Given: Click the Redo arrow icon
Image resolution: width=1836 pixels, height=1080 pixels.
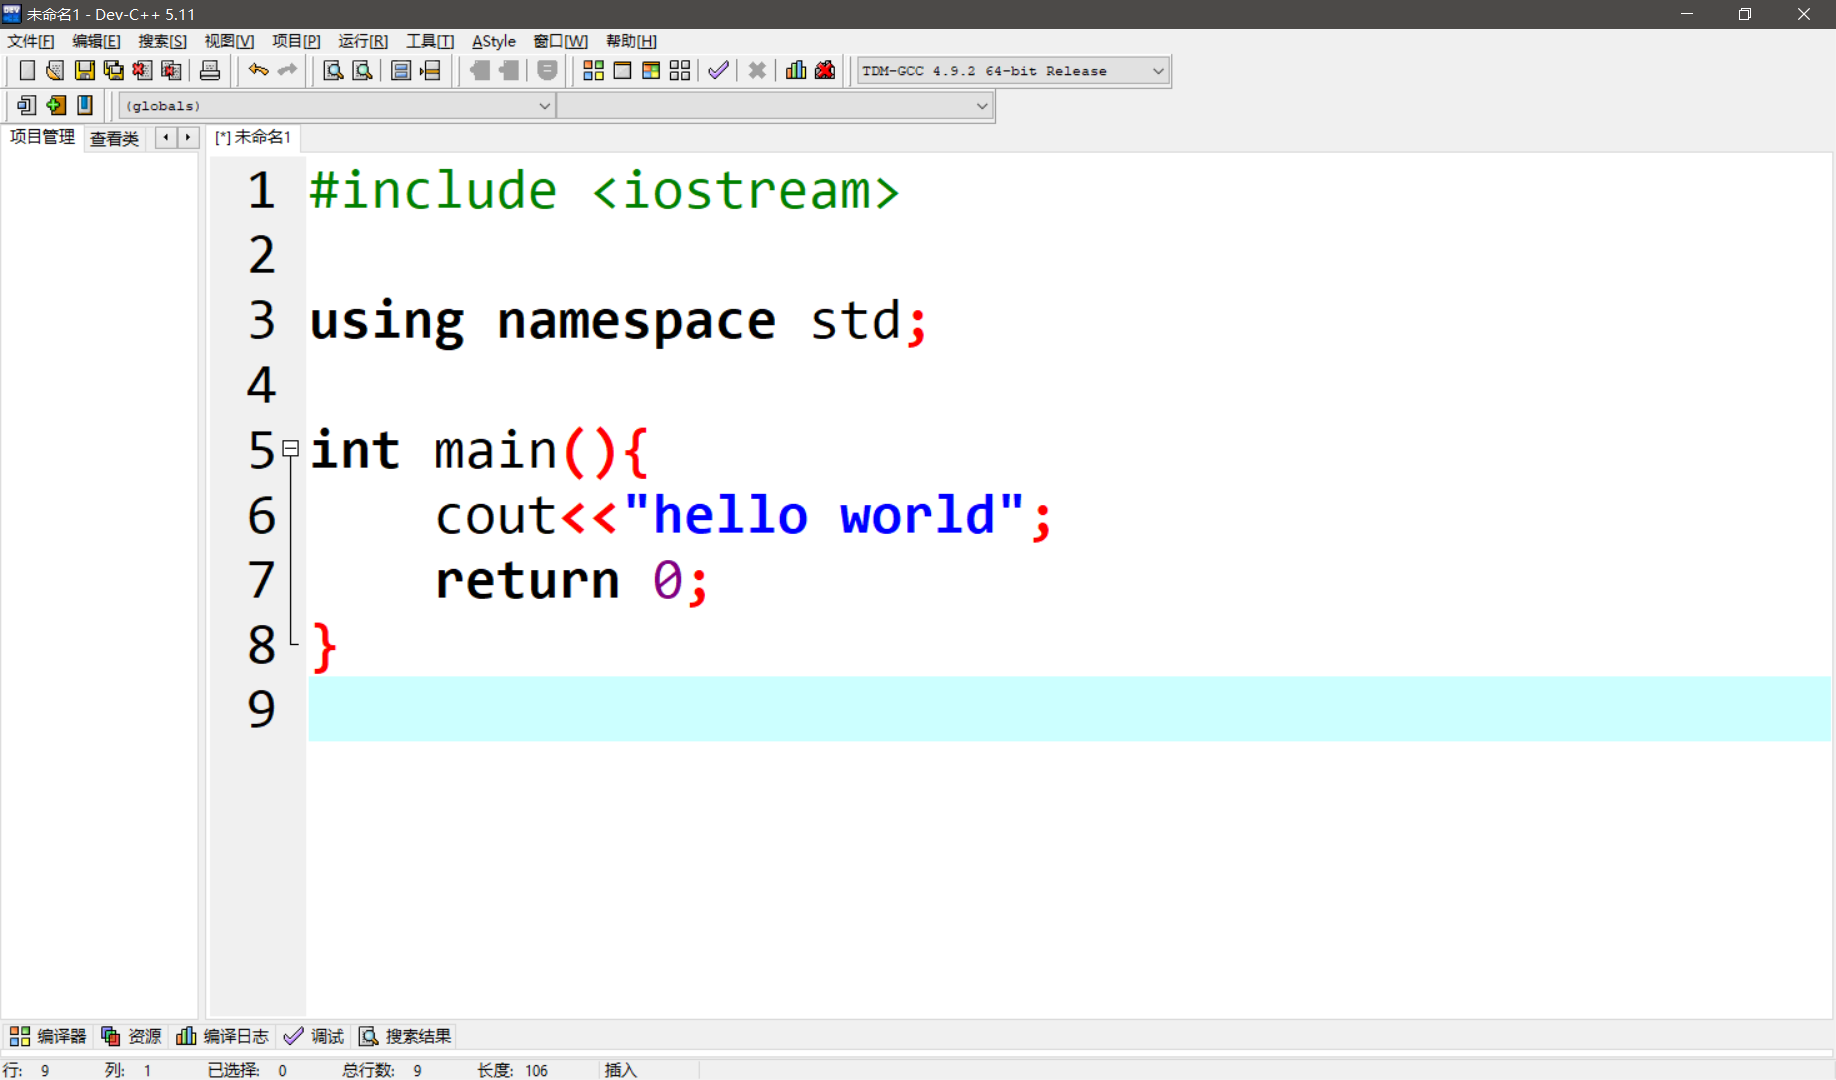Looking at the screenshot, I should click(288, 70).
